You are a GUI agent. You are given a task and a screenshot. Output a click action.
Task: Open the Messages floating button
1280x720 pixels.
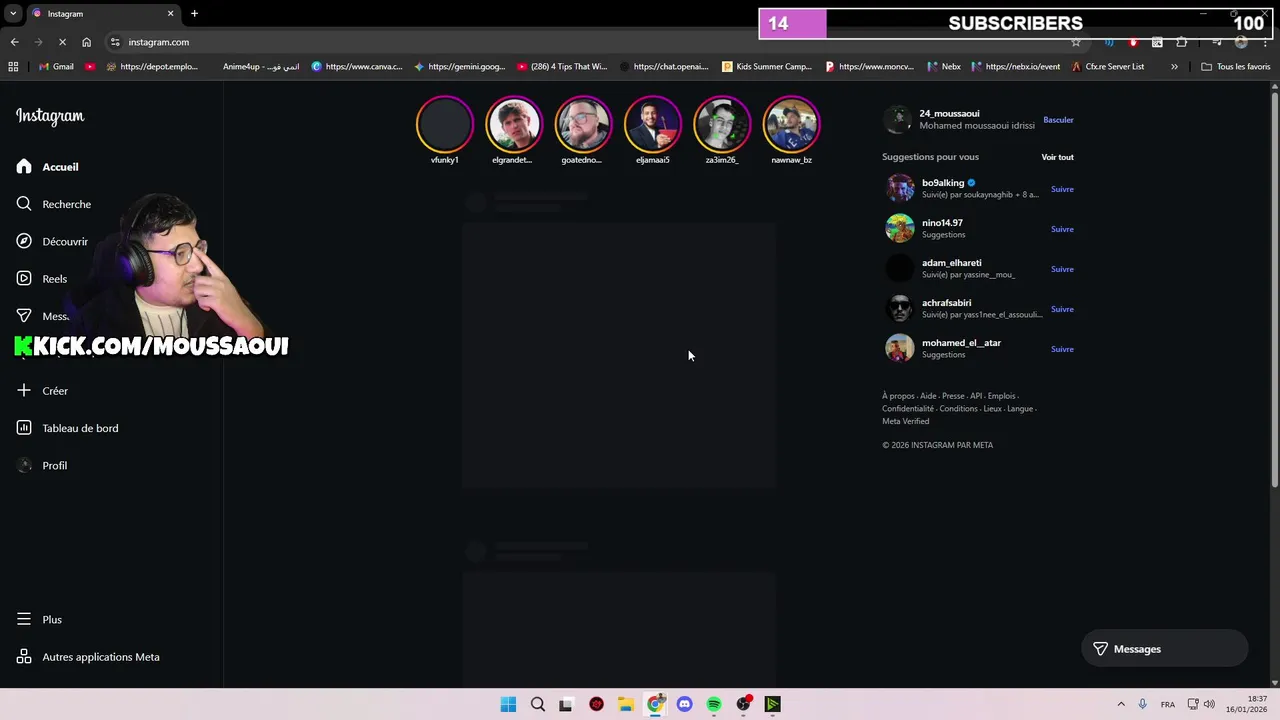click(x=1165, y=649)
